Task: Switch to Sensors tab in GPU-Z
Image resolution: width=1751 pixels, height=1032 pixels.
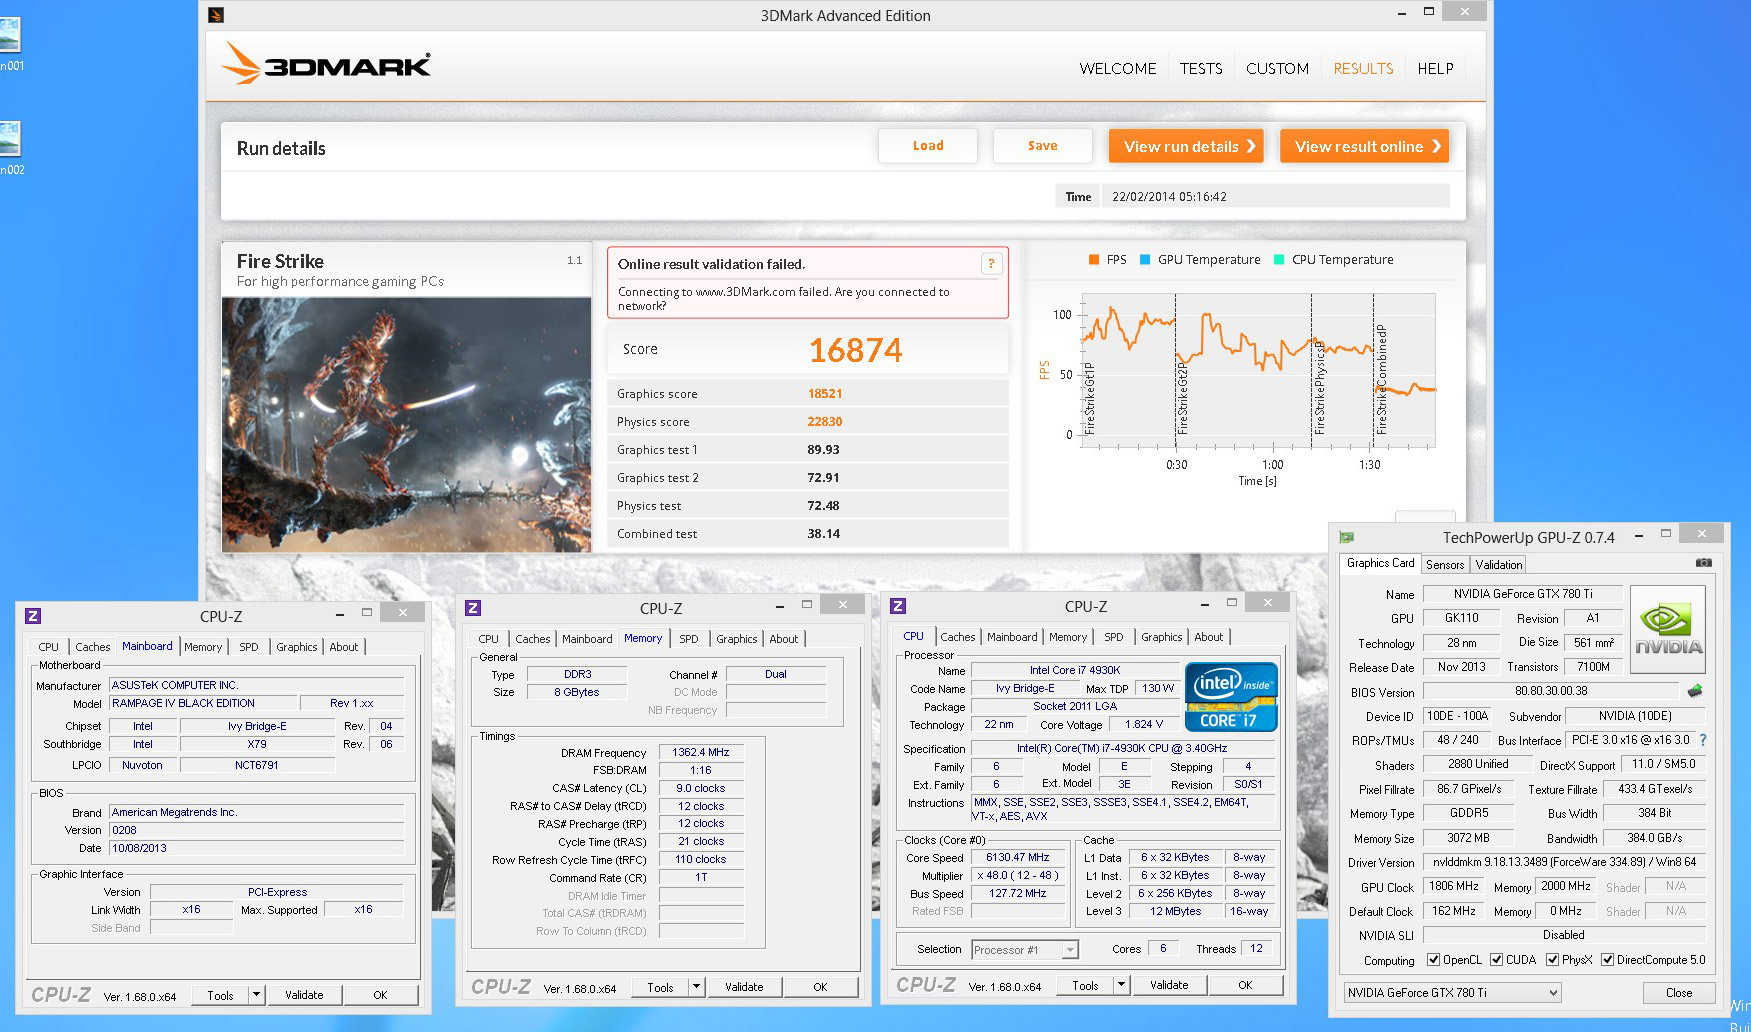Action: tap(1445, 565)
